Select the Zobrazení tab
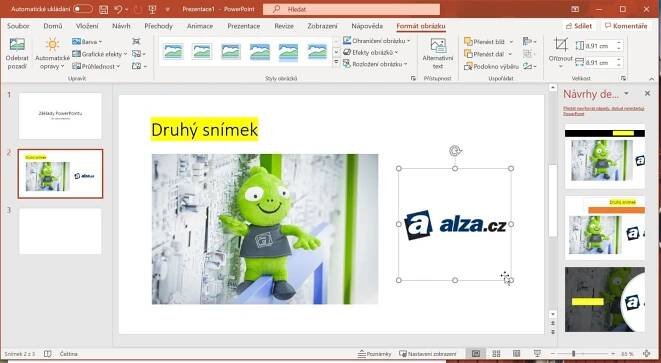661x363 pixels. click(x=322, y=26)
